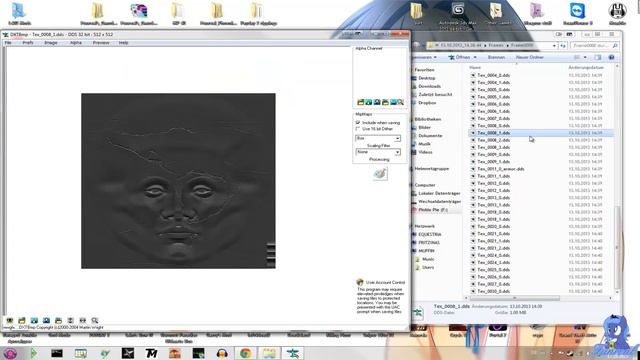Click the magnifier icon in Alpha Channel panel
The image size is (640, 360).
point(401,102)
